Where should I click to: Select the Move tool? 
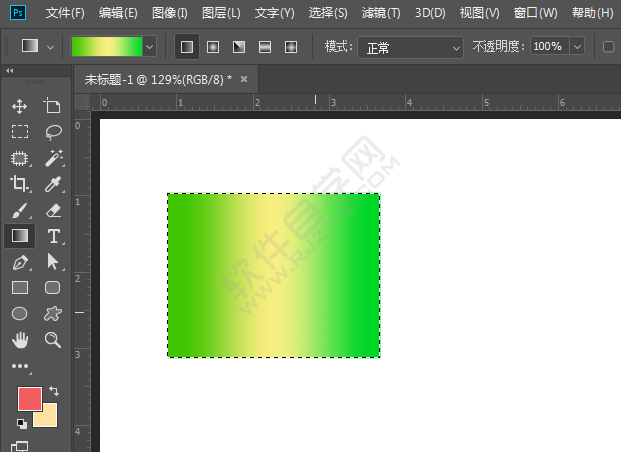click(x=19, y=106)
